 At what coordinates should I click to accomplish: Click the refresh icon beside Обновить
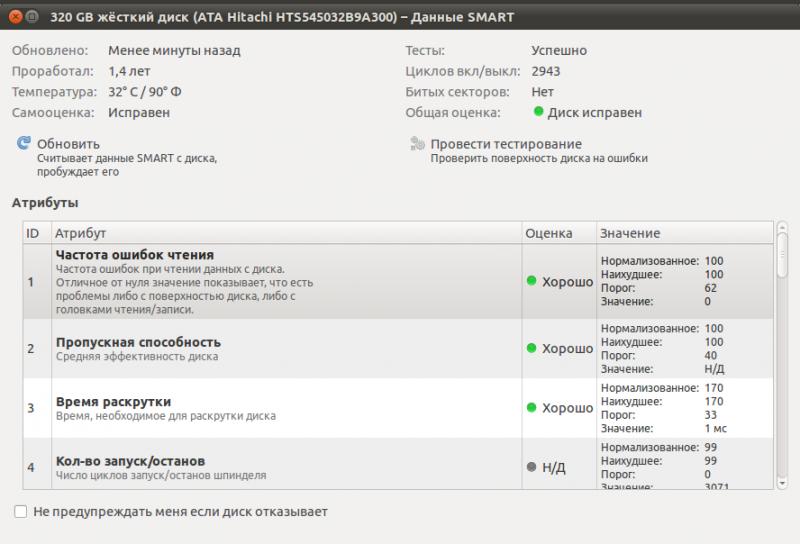tap(23, 143)
